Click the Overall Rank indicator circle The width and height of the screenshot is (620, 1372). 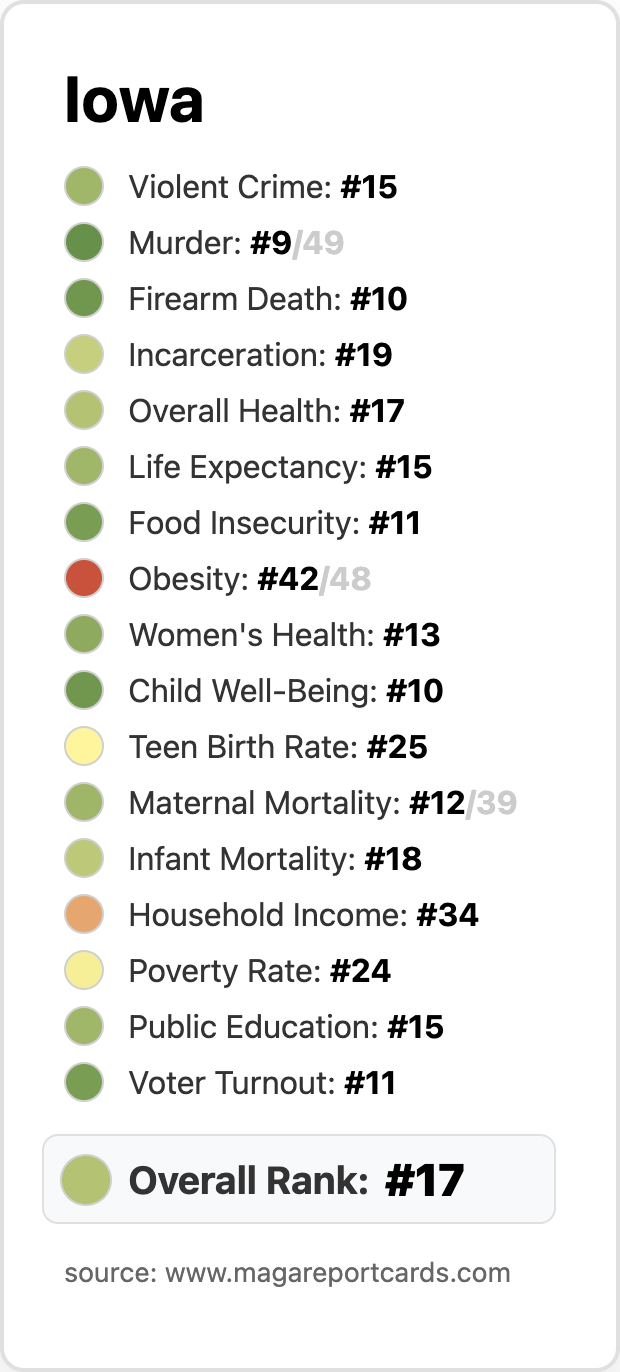point(85,1180)
